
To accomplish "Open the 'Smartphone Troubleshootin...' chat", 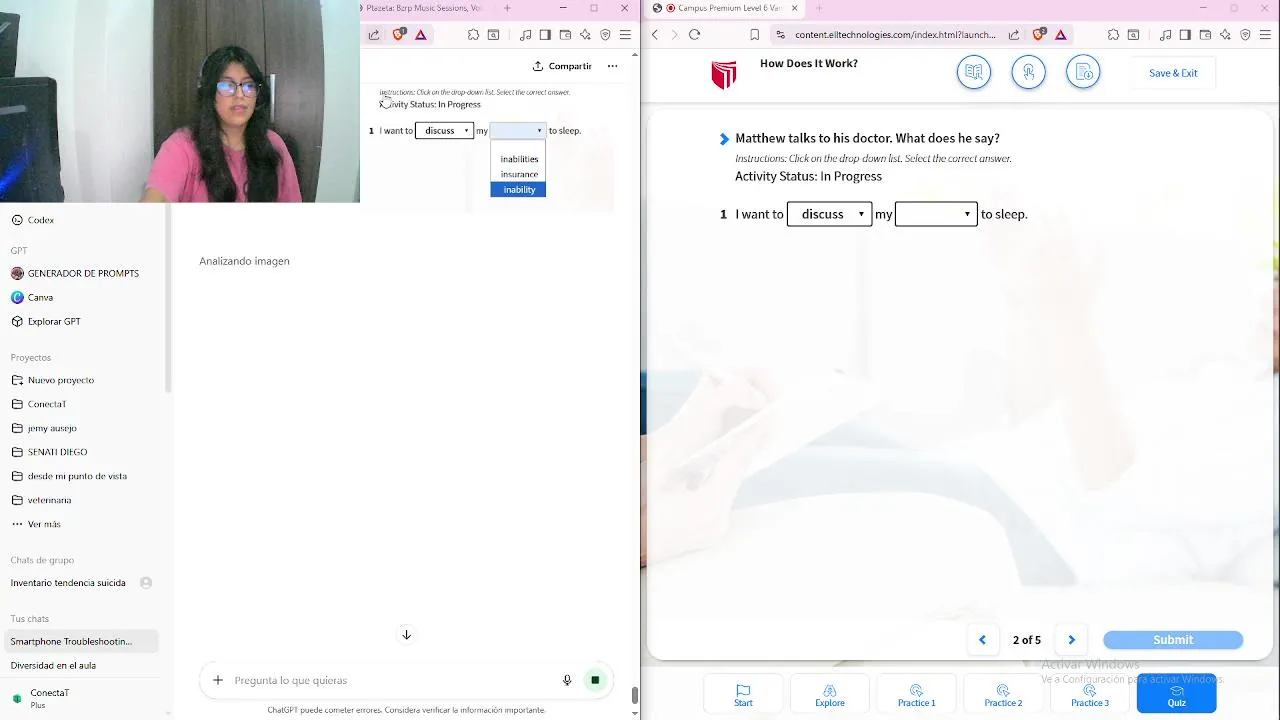I will pos(80,641).
